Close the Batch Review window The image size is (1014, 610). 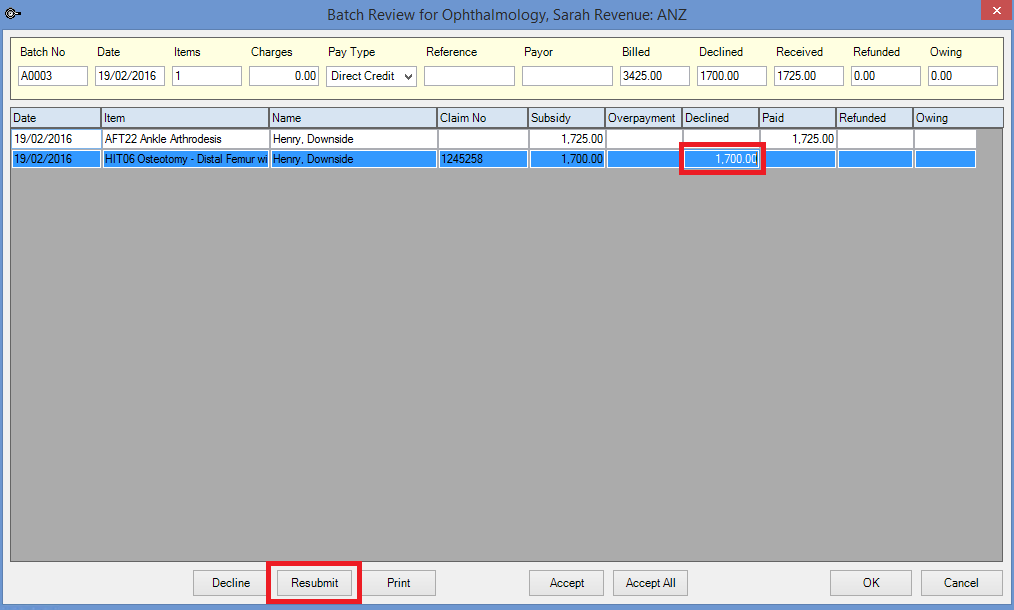[996, 10]
